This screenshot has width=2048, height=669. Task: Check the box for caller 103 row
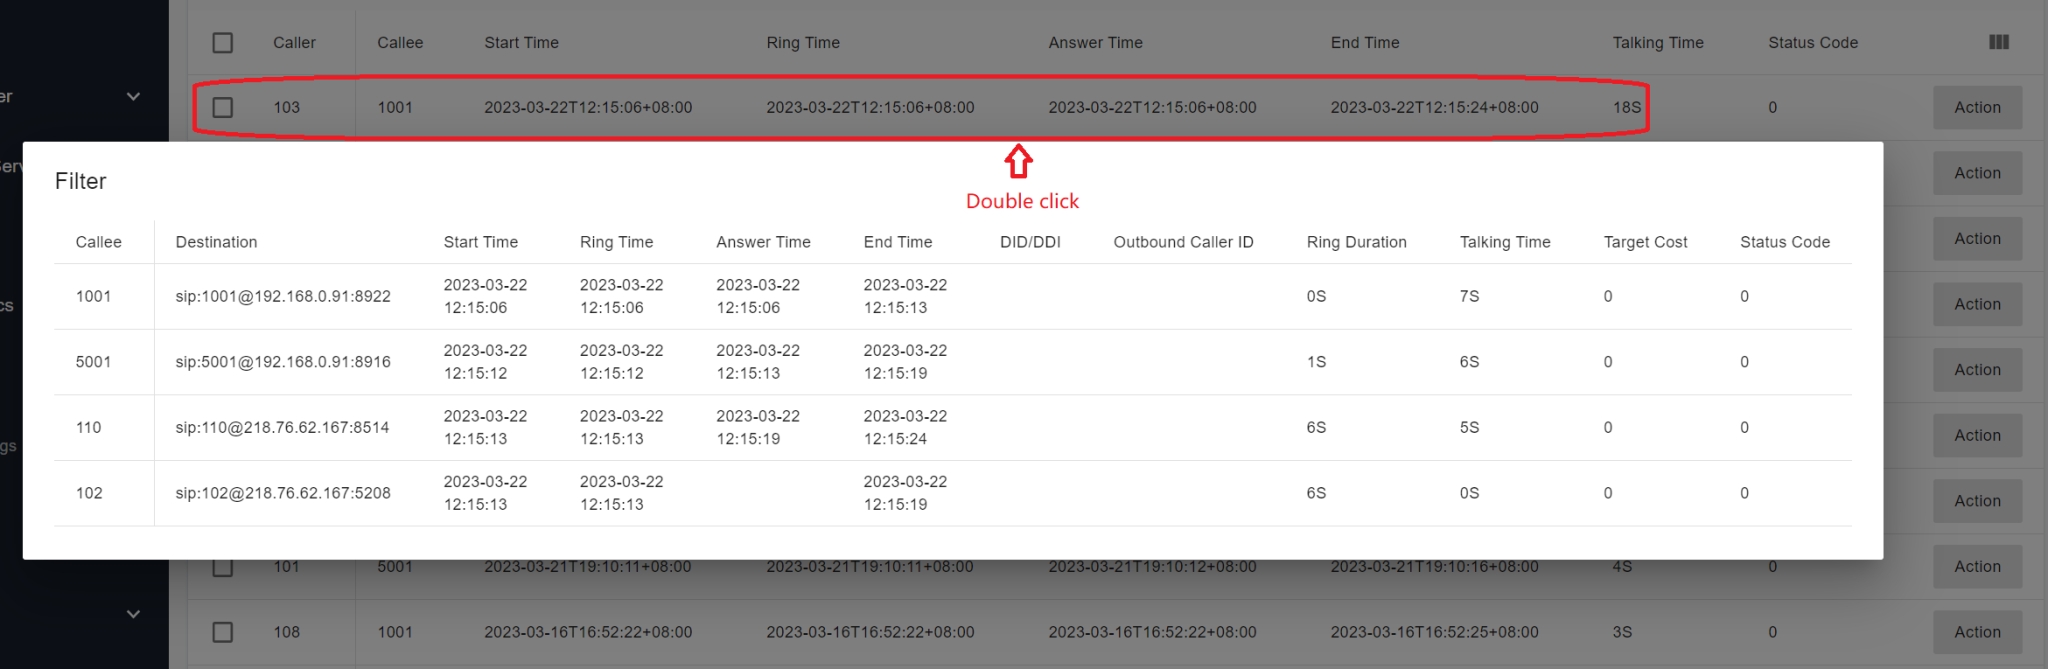click(x=223, y=107)
